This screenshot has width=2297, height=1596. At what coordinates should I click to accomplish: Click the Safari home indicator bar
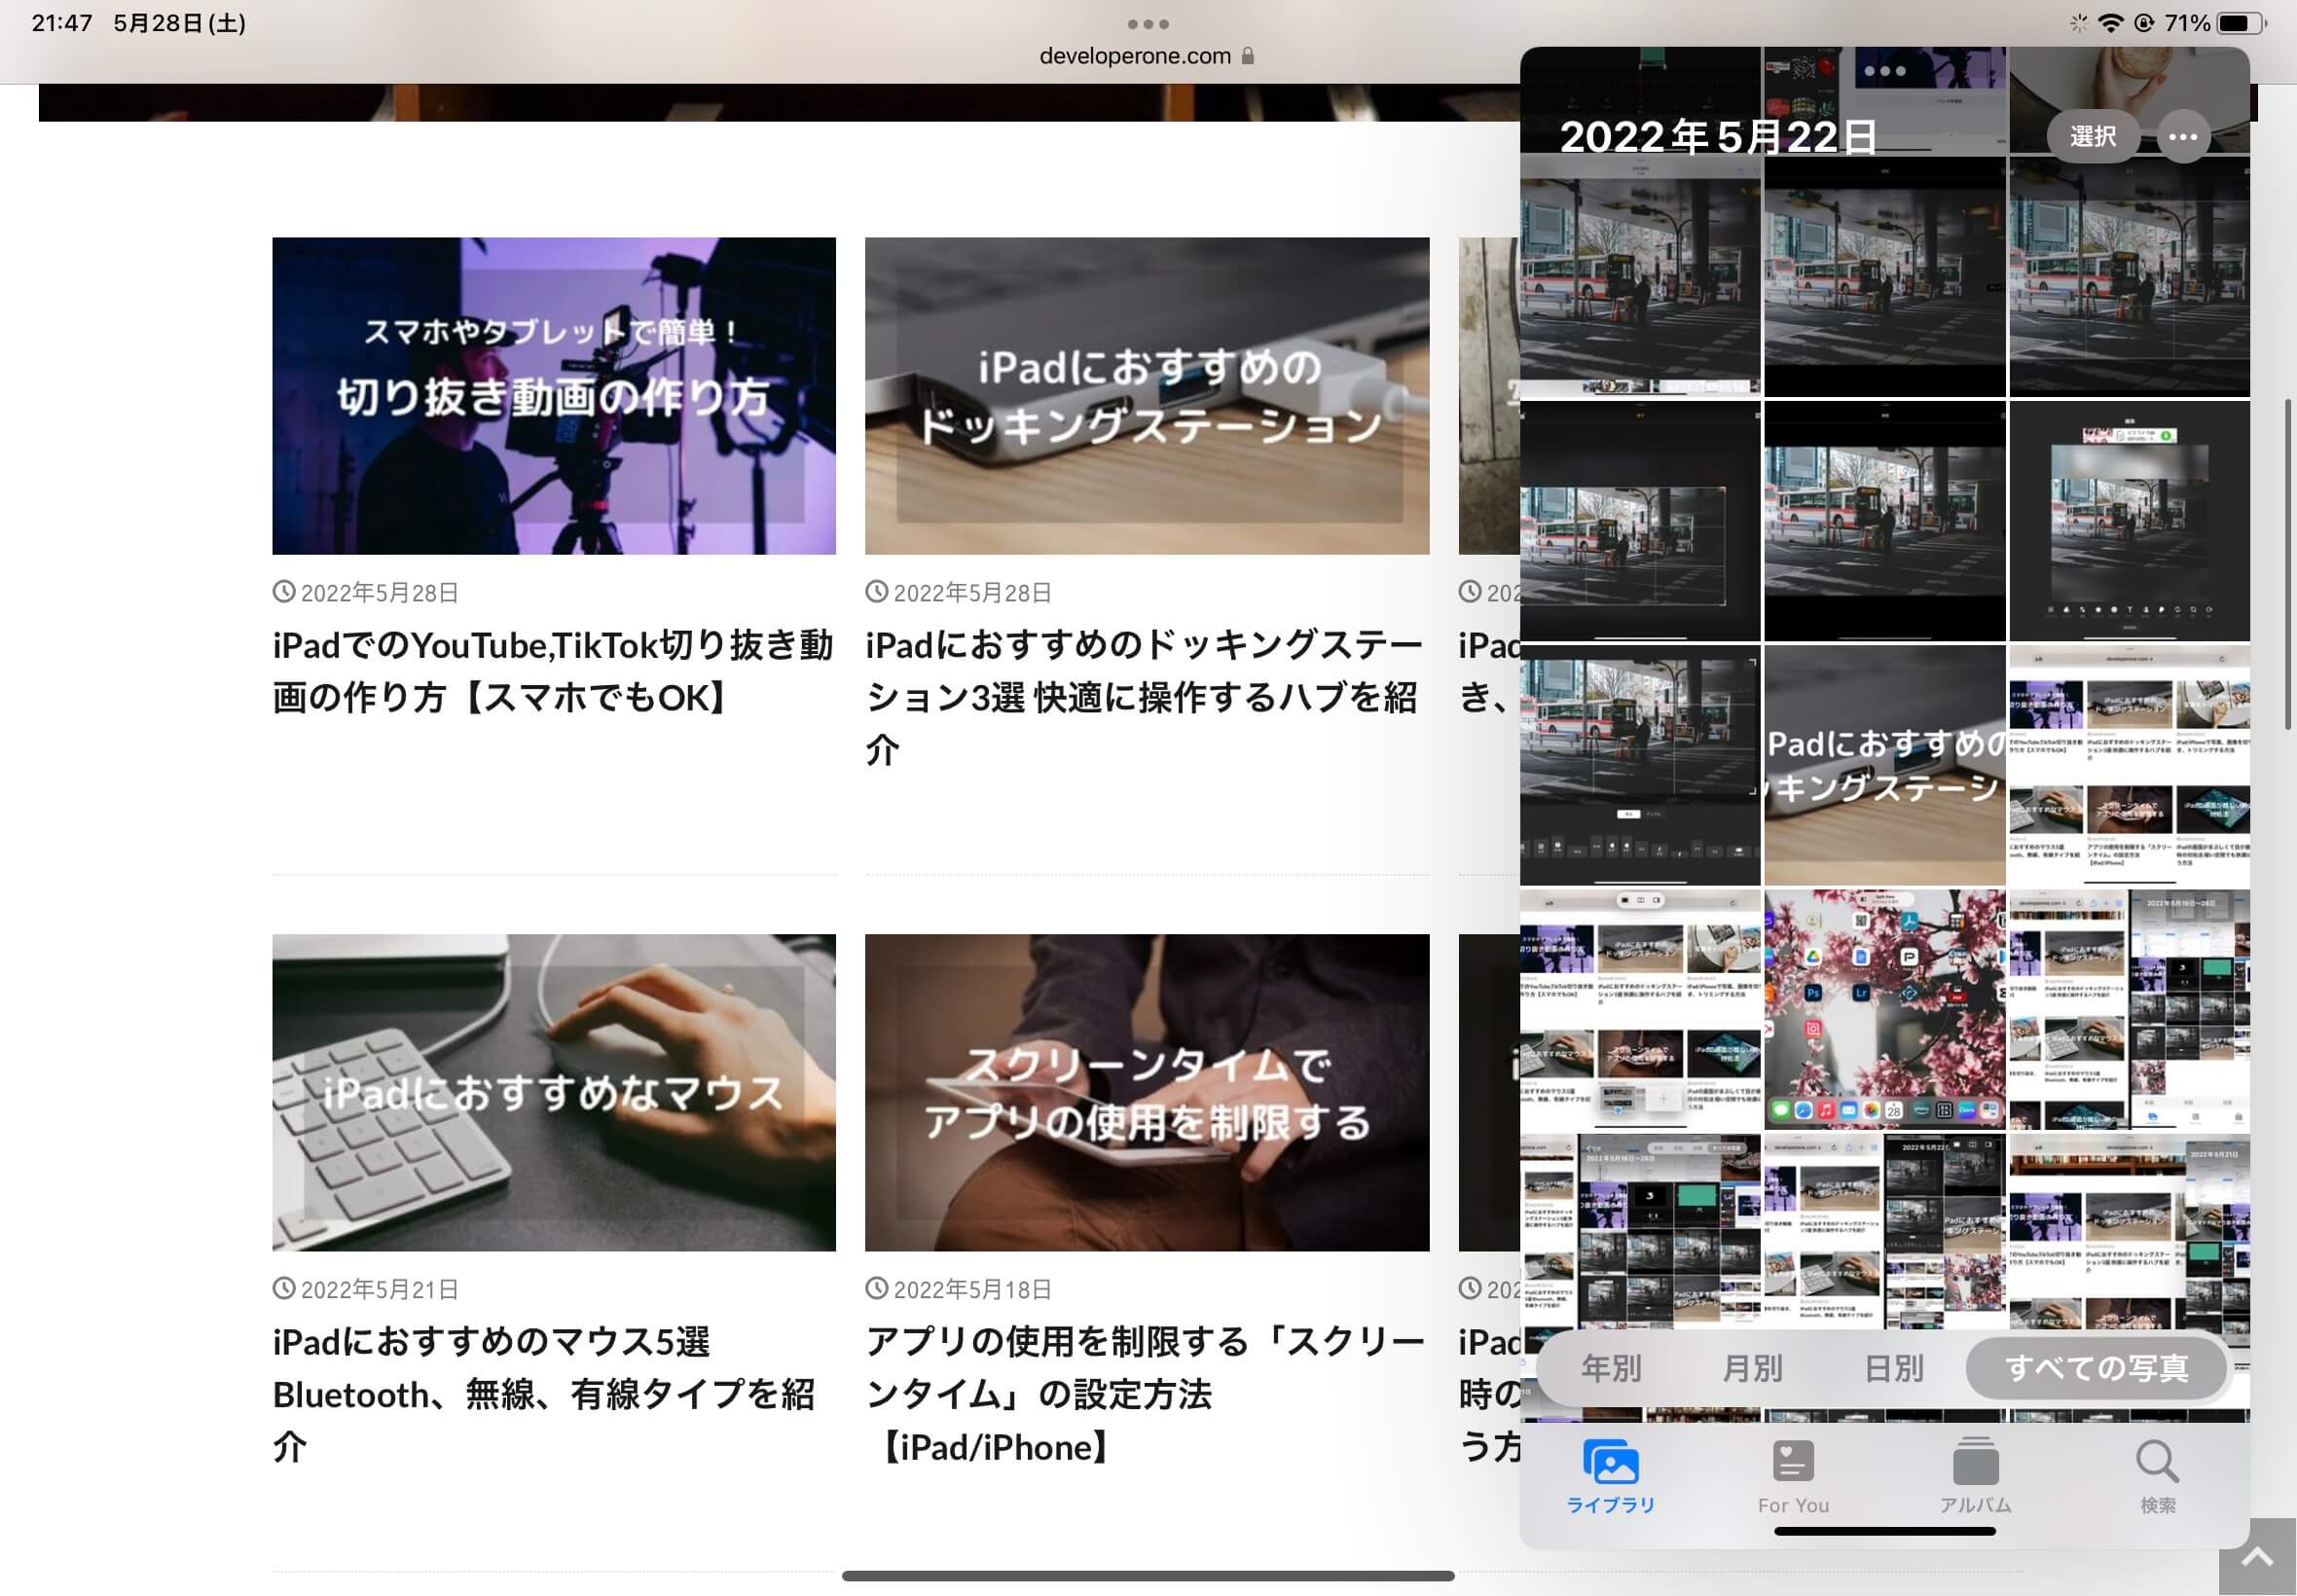[1148, 1576]
